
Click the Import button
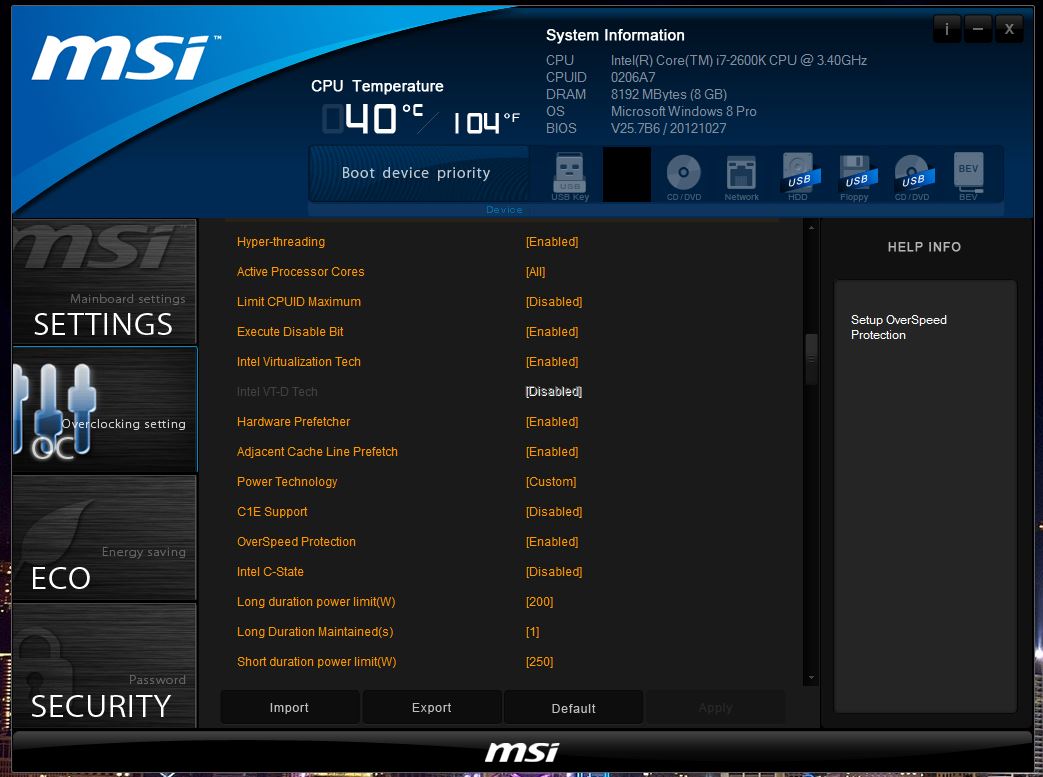click(289, 708)
